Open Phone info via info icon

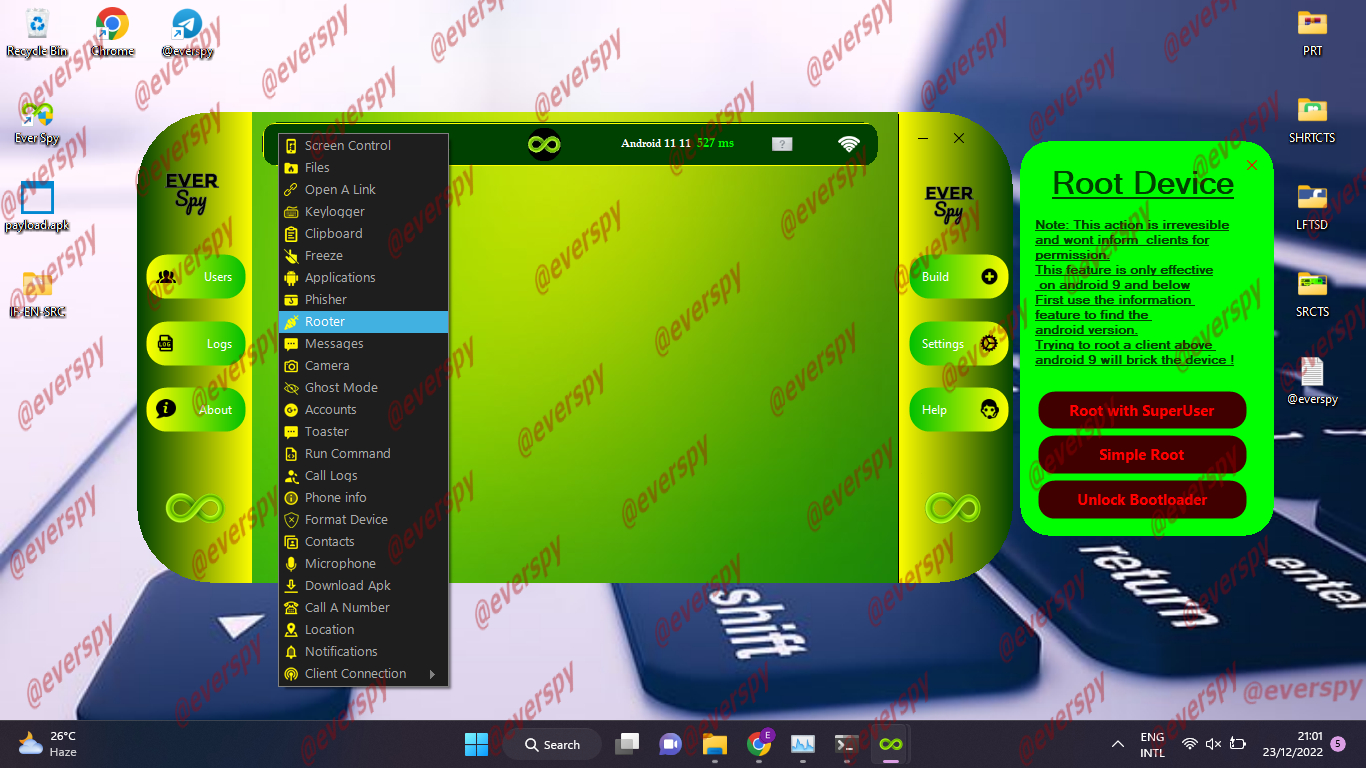click(x=291, y=498)
